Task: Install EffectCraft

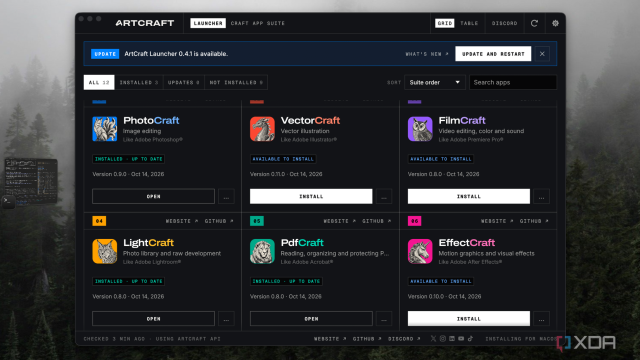Action: tap(469, 319)
